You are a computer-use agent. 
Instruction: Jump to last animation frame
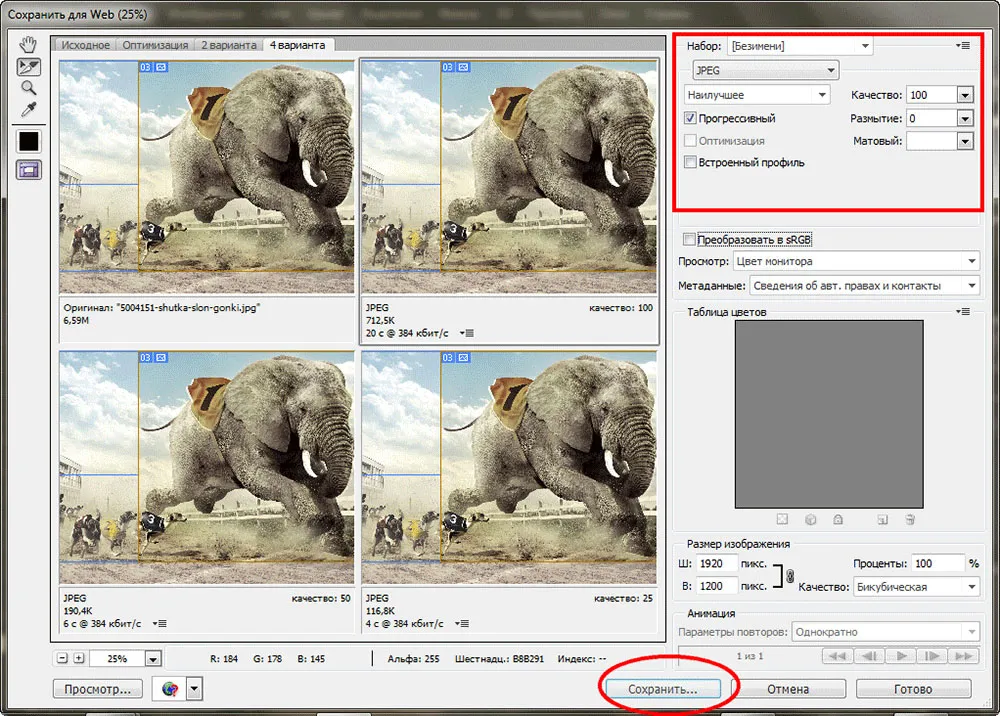(964, 656)
